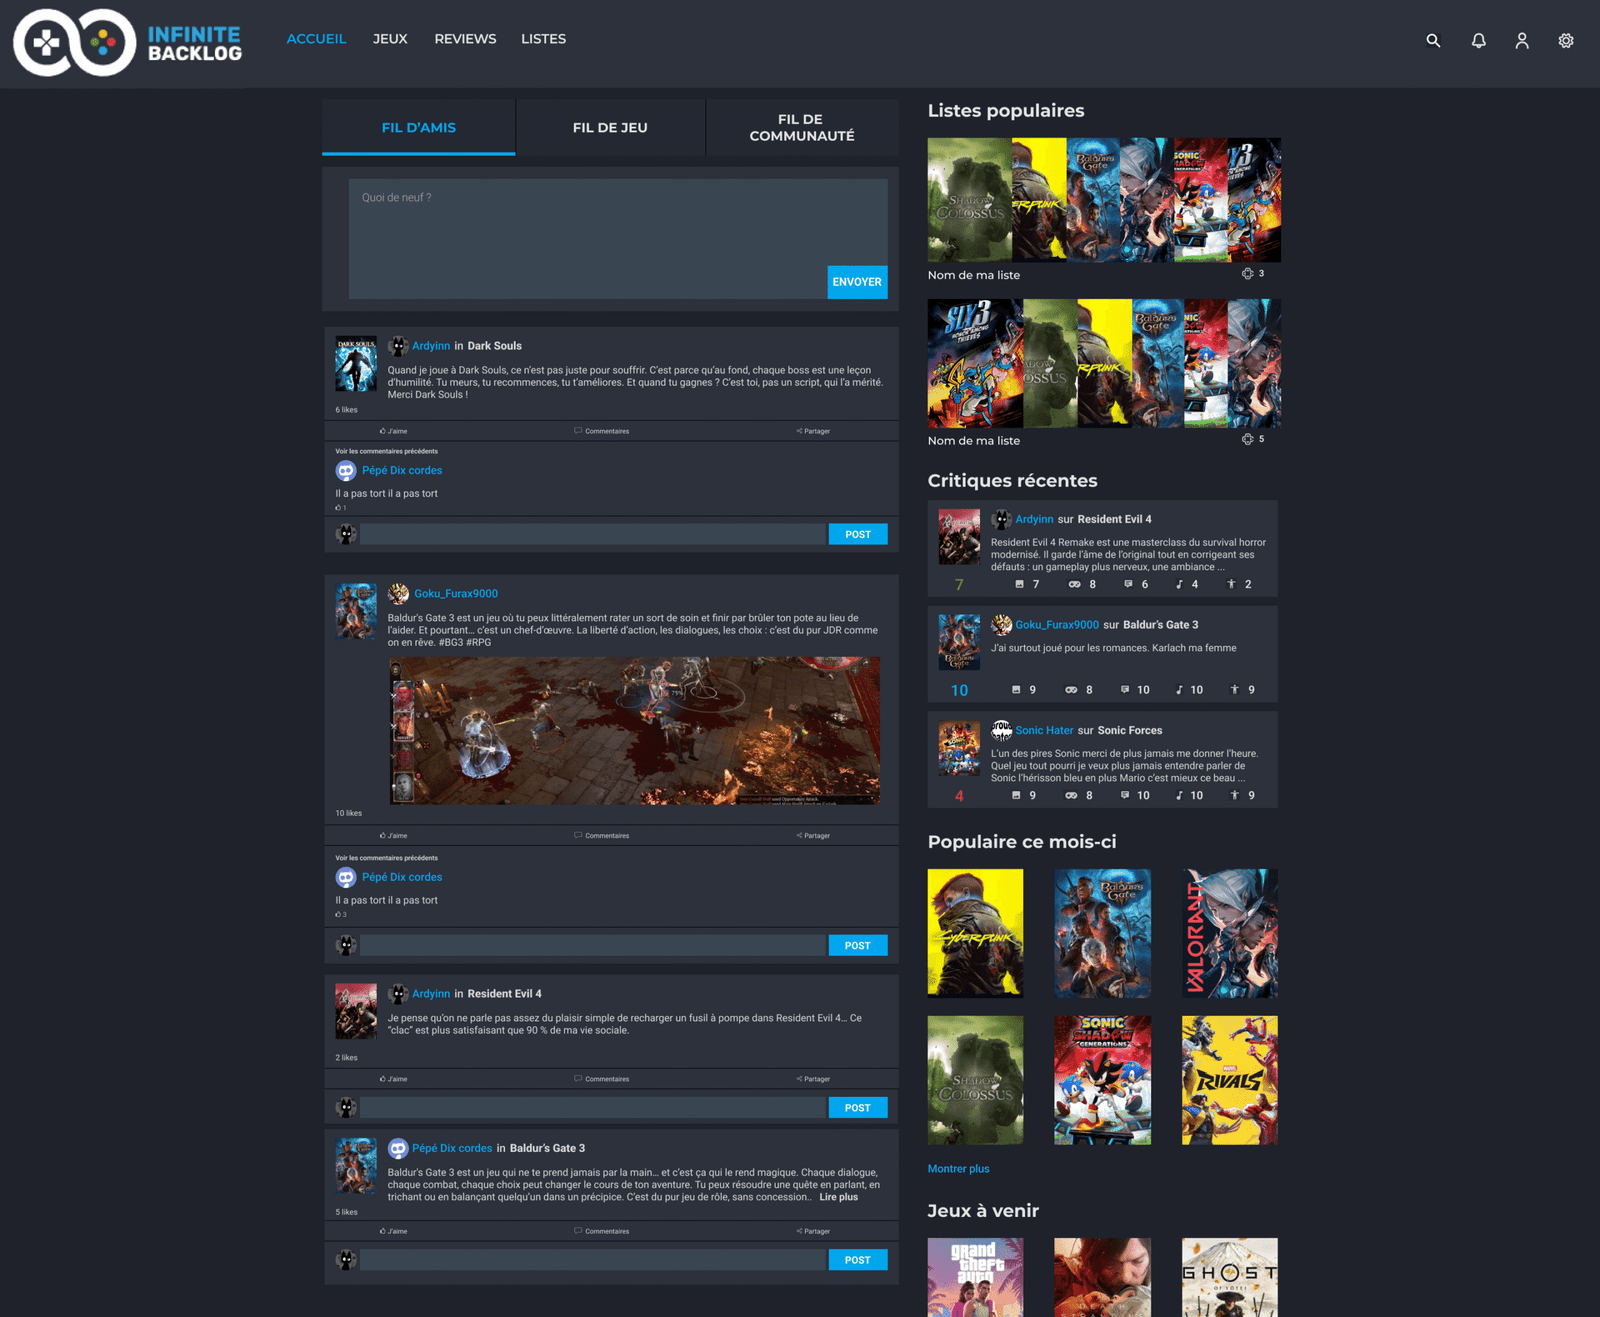Open the user profile icon

click(1522, 41)
